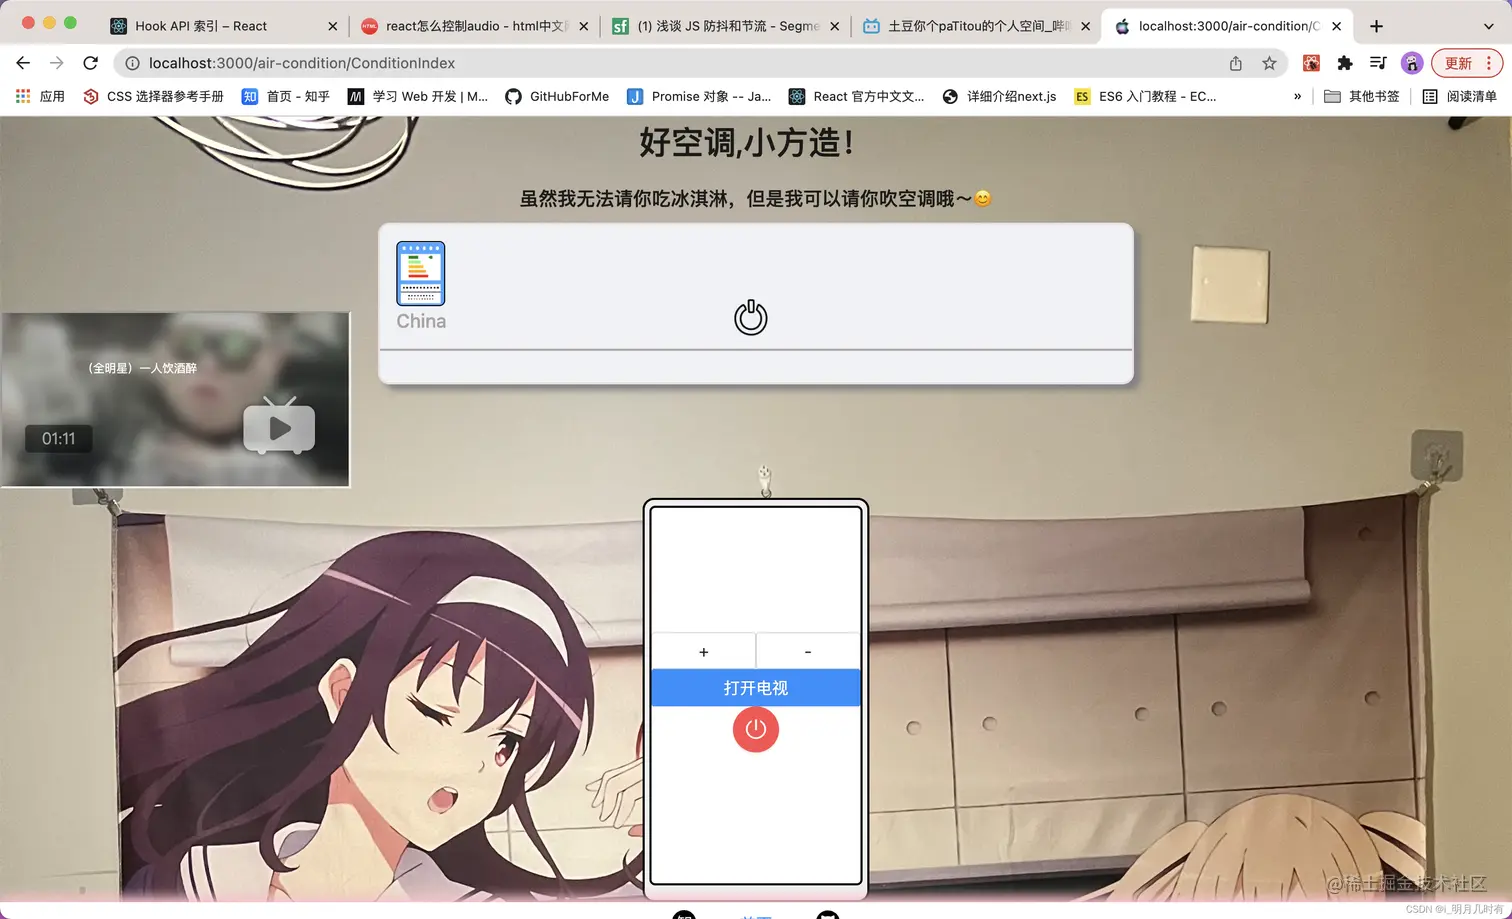Increase temperature with the + button

click(704, 651)
